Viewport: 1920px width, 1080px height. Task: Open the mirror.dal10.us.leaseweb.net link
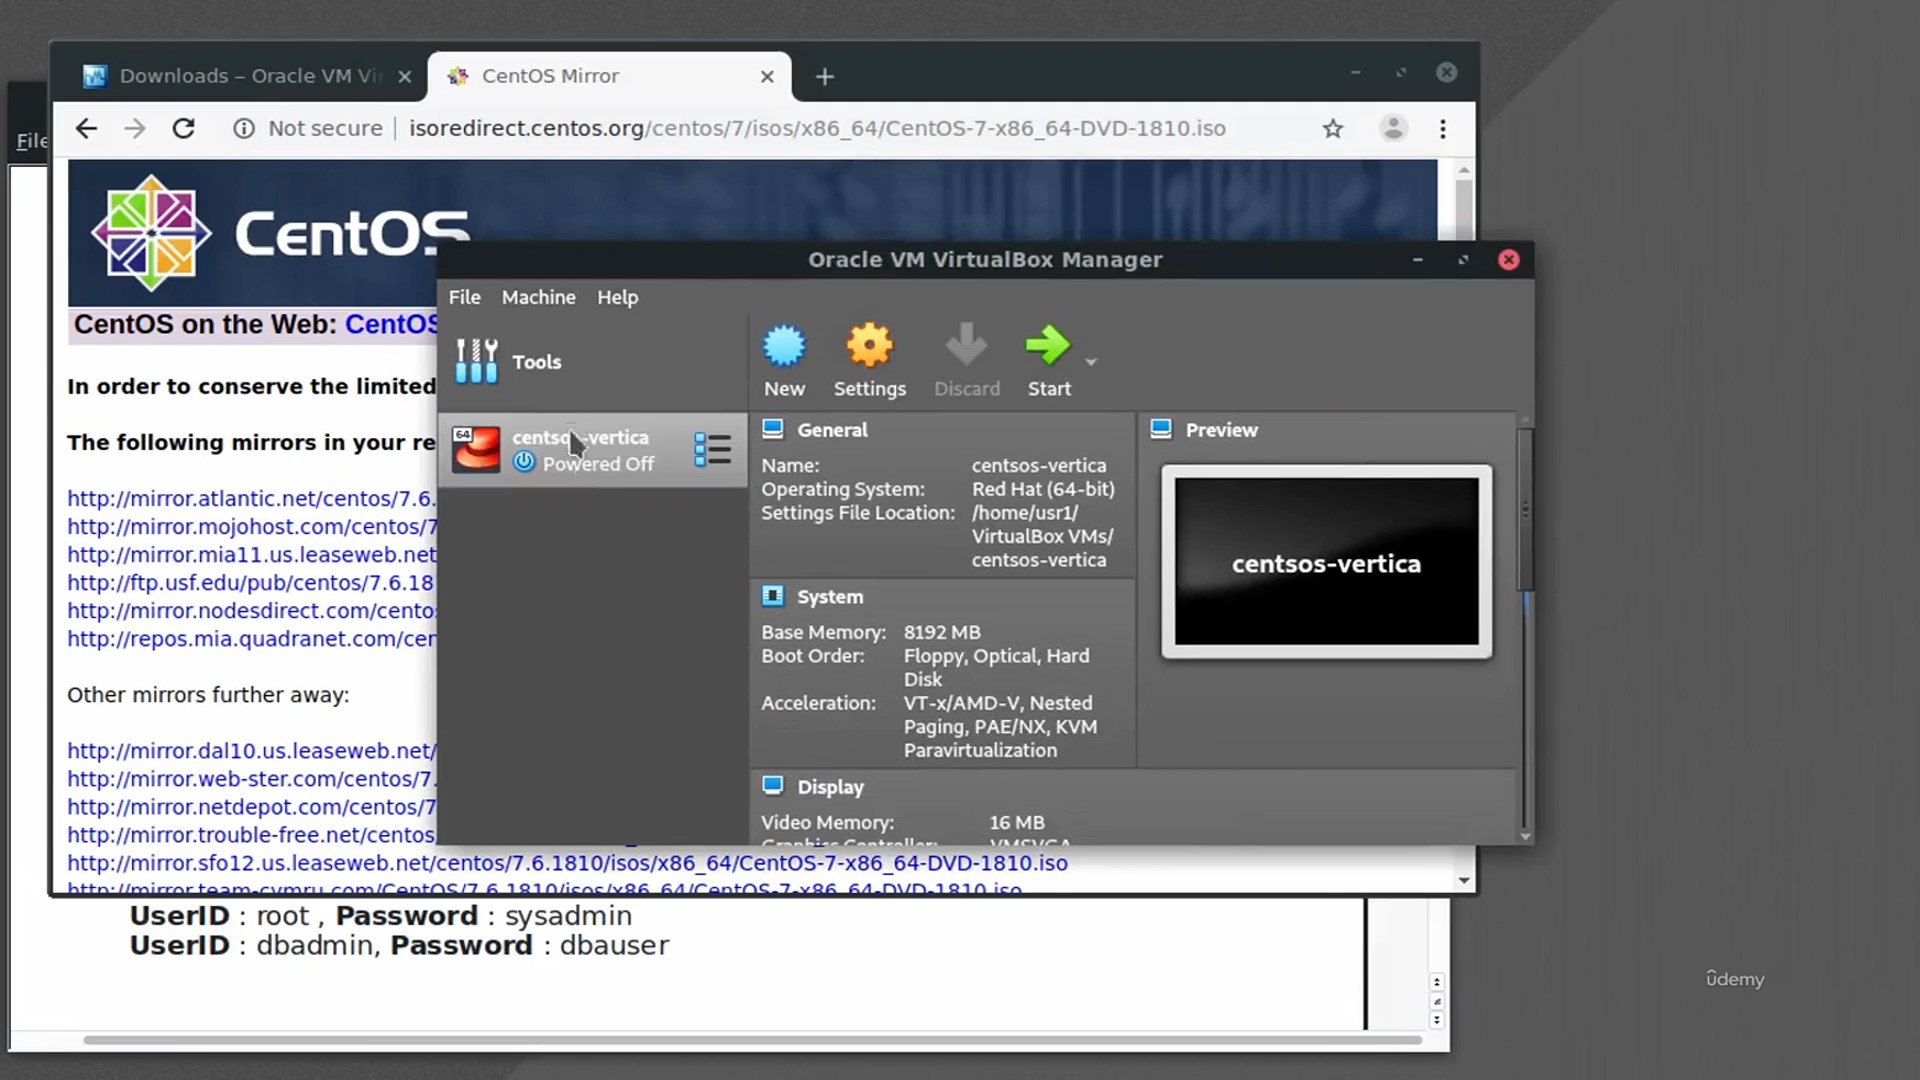(251, 750)
